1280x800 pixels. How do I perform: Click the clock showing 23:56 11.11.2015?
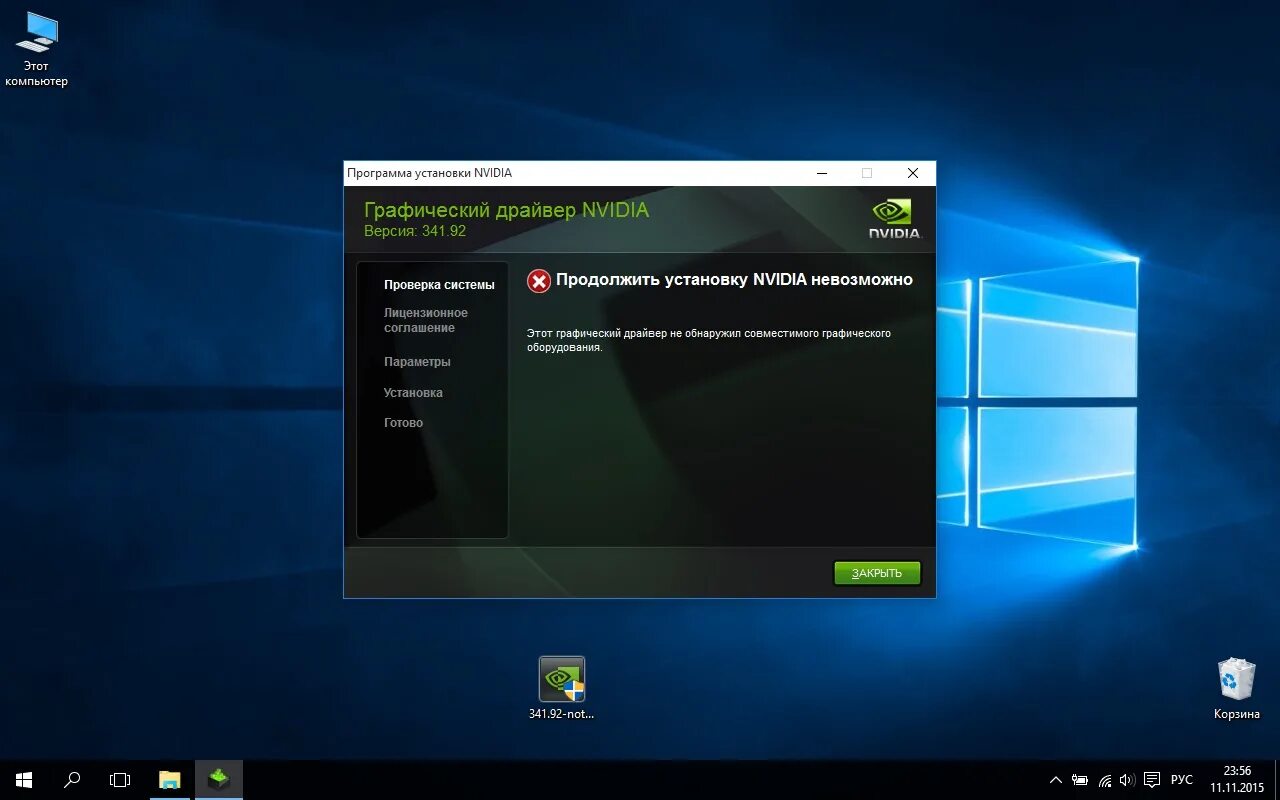pyautogui.click(x=1237, y=780)
